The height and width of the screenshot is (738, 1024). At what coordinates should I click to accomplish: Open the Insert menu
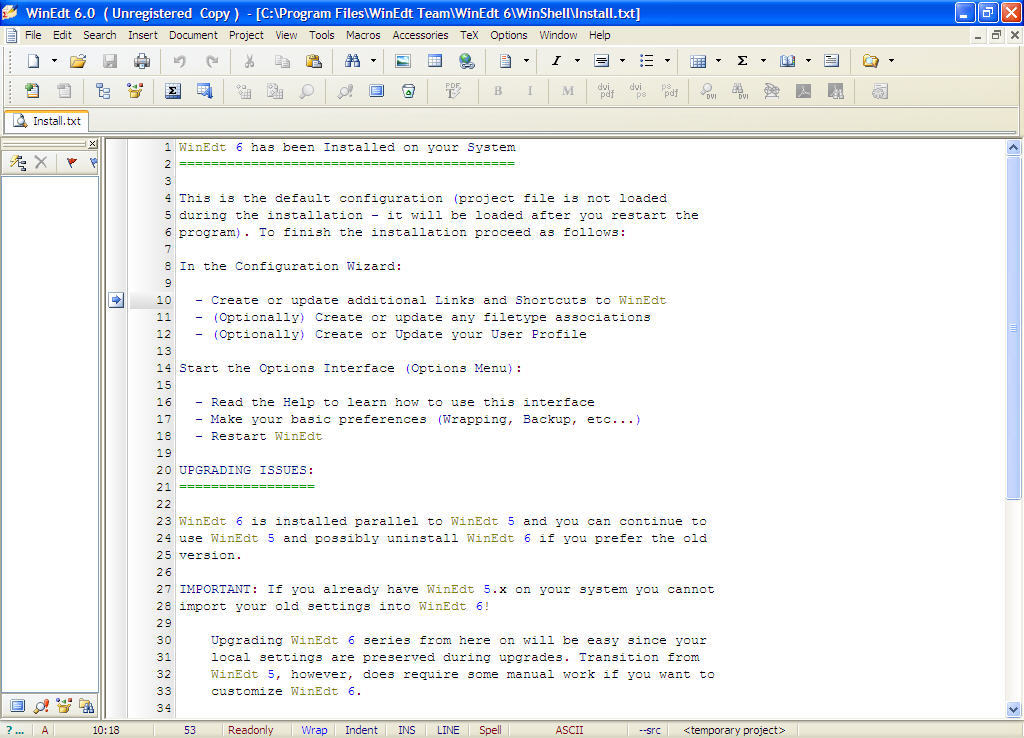coord(142,35)
